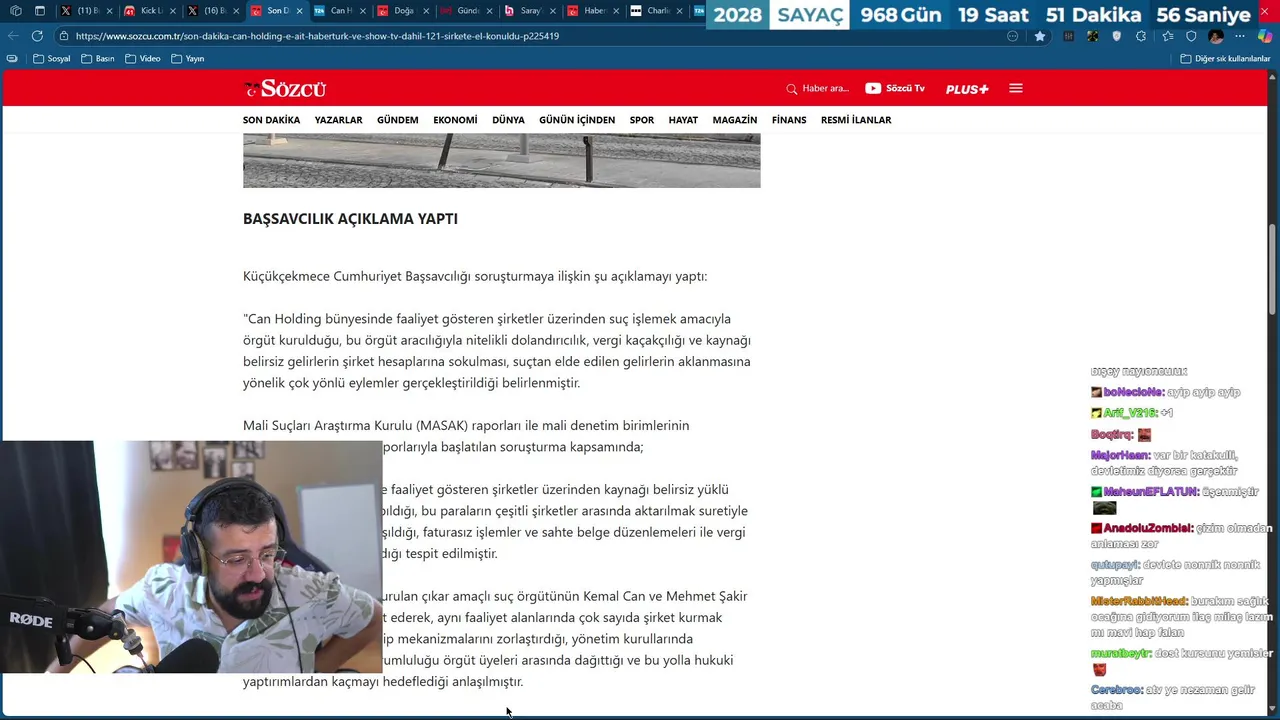Open the extensions puzzle icon
The width and height of the screenshot is (1280, 720).
tap(1141, 36)
